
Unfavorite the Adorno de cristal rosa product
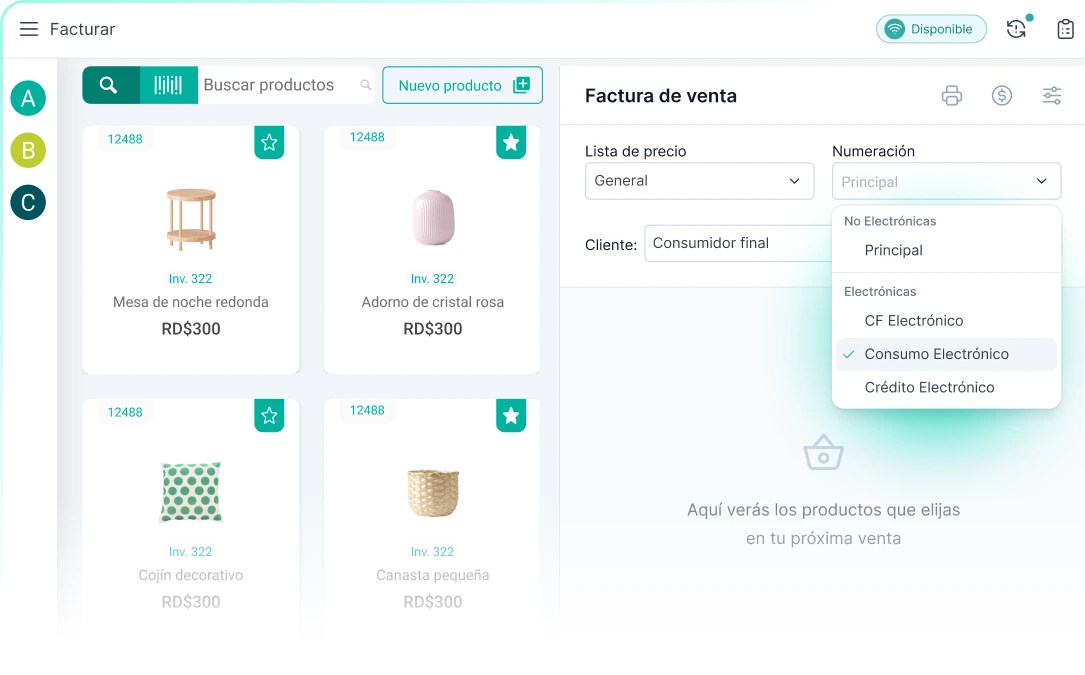pos(511,143)
